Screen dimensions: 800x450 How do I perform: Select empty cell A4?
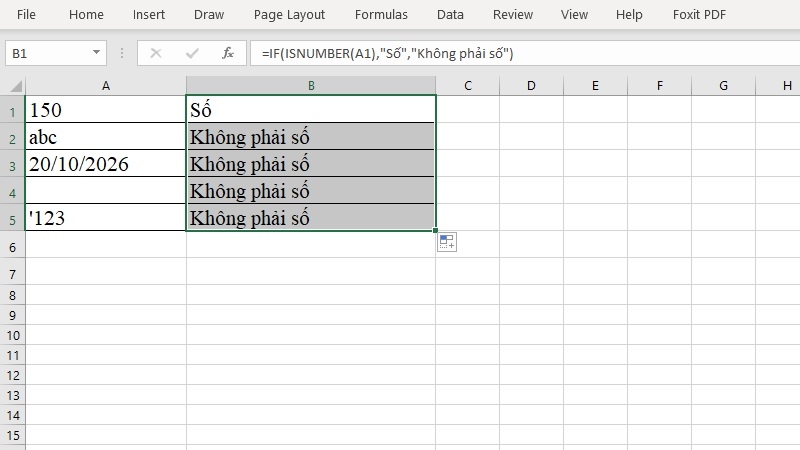(106, 190)
